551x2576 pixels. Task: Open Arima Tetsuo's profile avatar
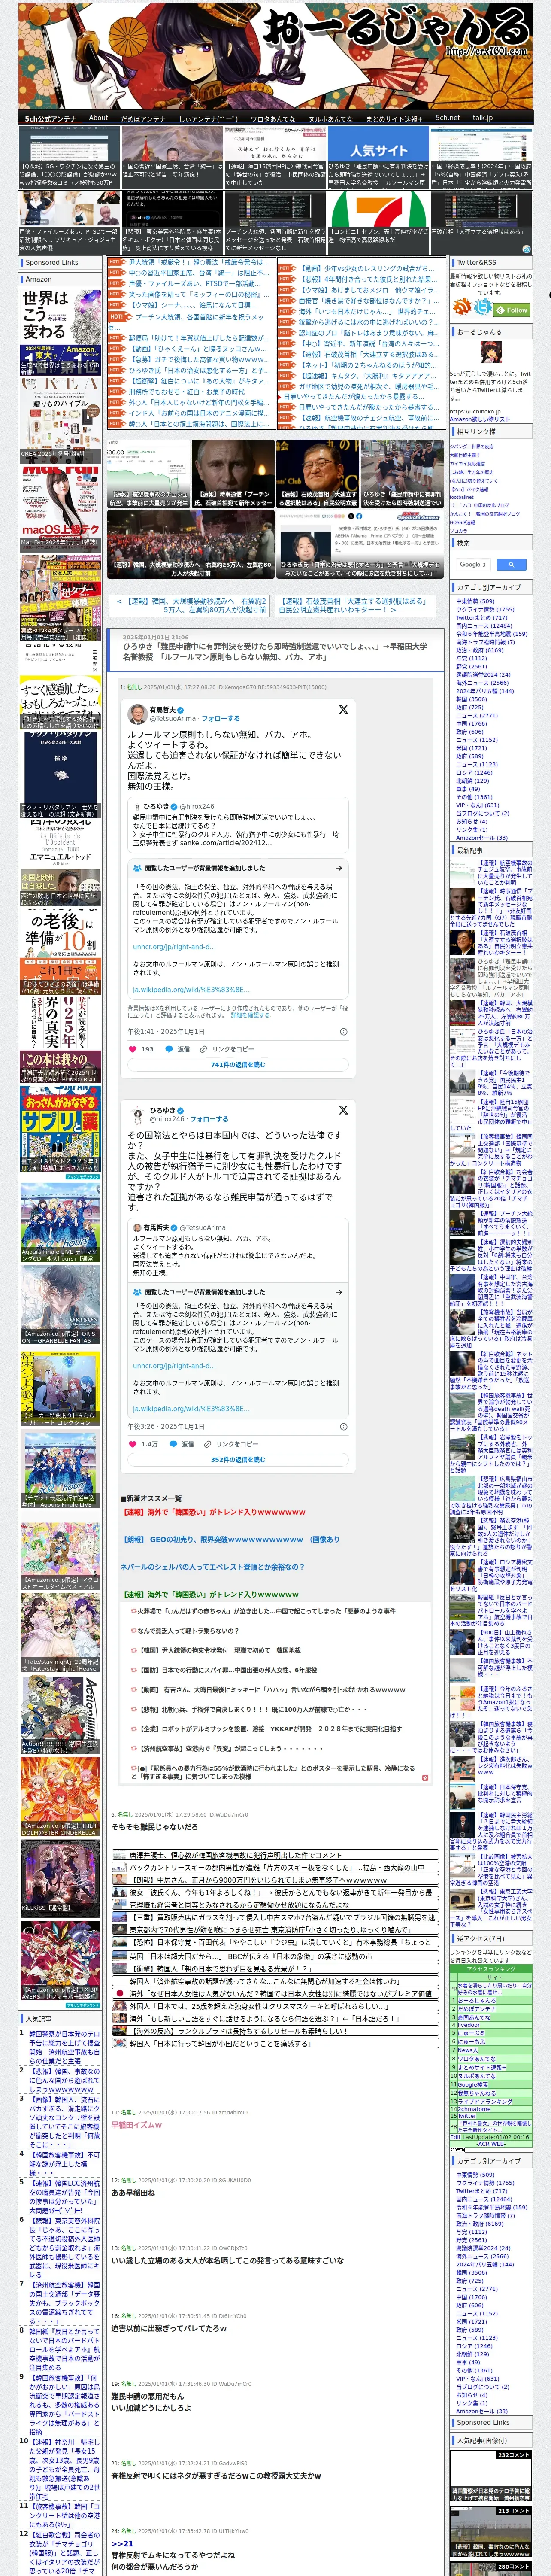tap(138, 714)
